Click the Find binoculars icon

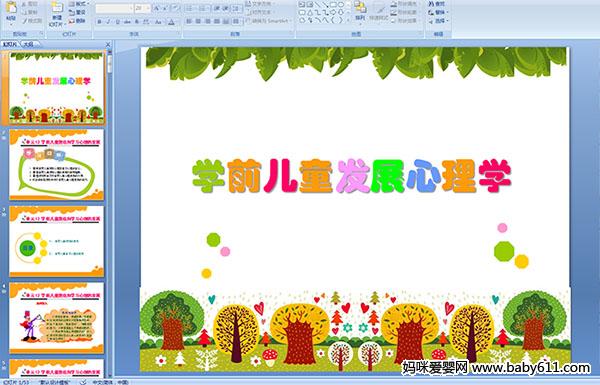[x=431, y=4]
